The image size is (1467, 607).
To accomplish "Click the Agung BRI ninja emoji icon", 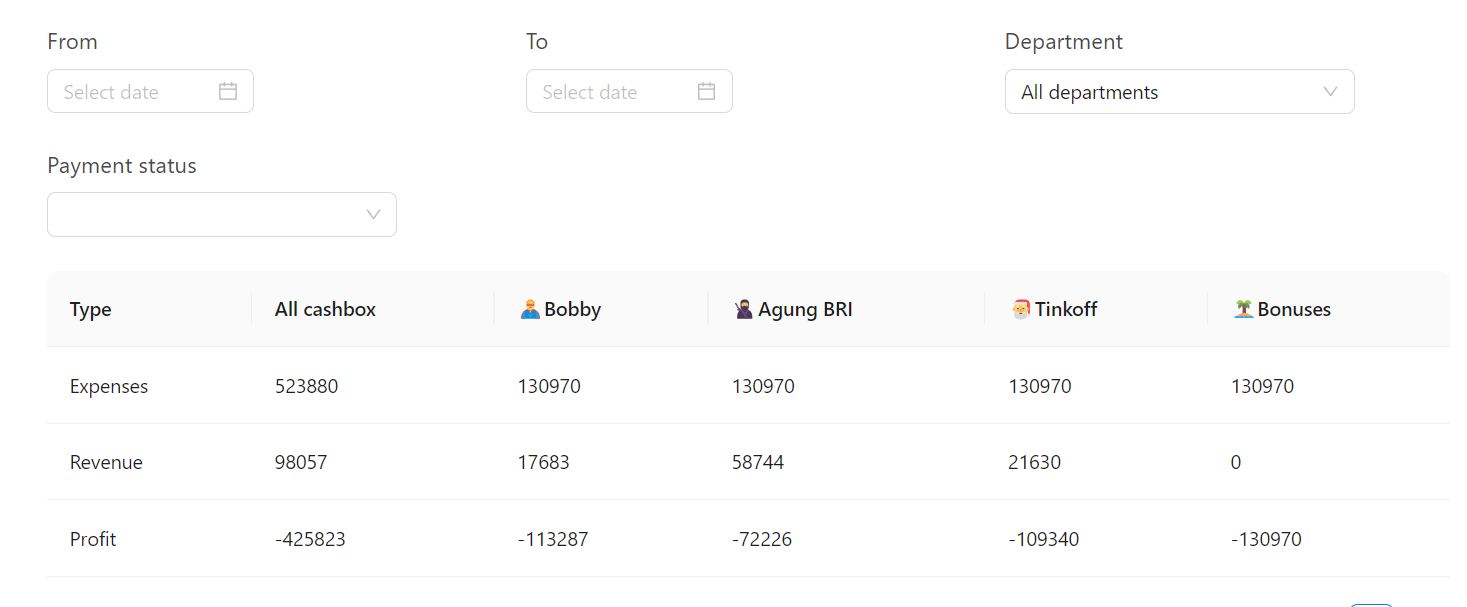I will [x=743, y=310].
